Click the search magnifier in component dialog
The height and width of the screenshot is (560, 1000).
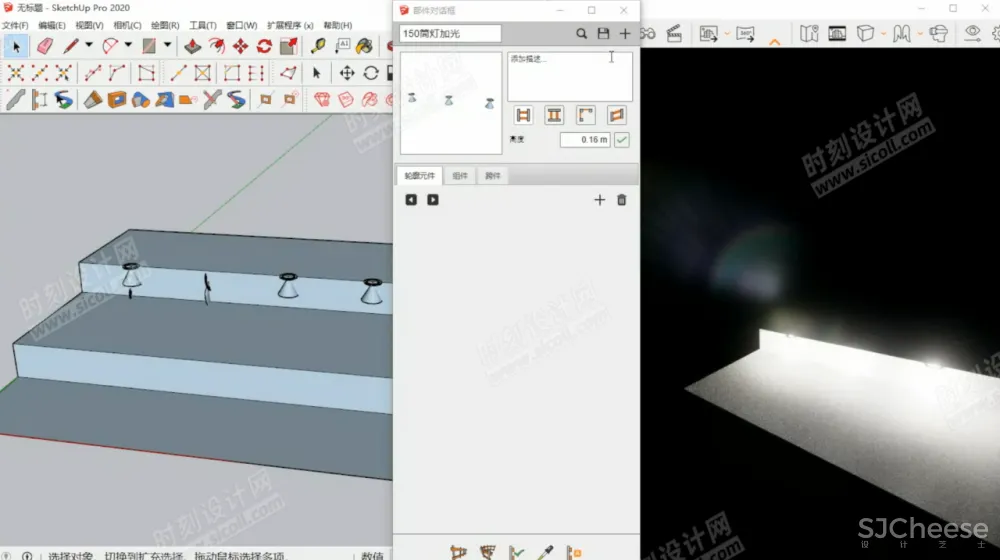click(581, 34)
